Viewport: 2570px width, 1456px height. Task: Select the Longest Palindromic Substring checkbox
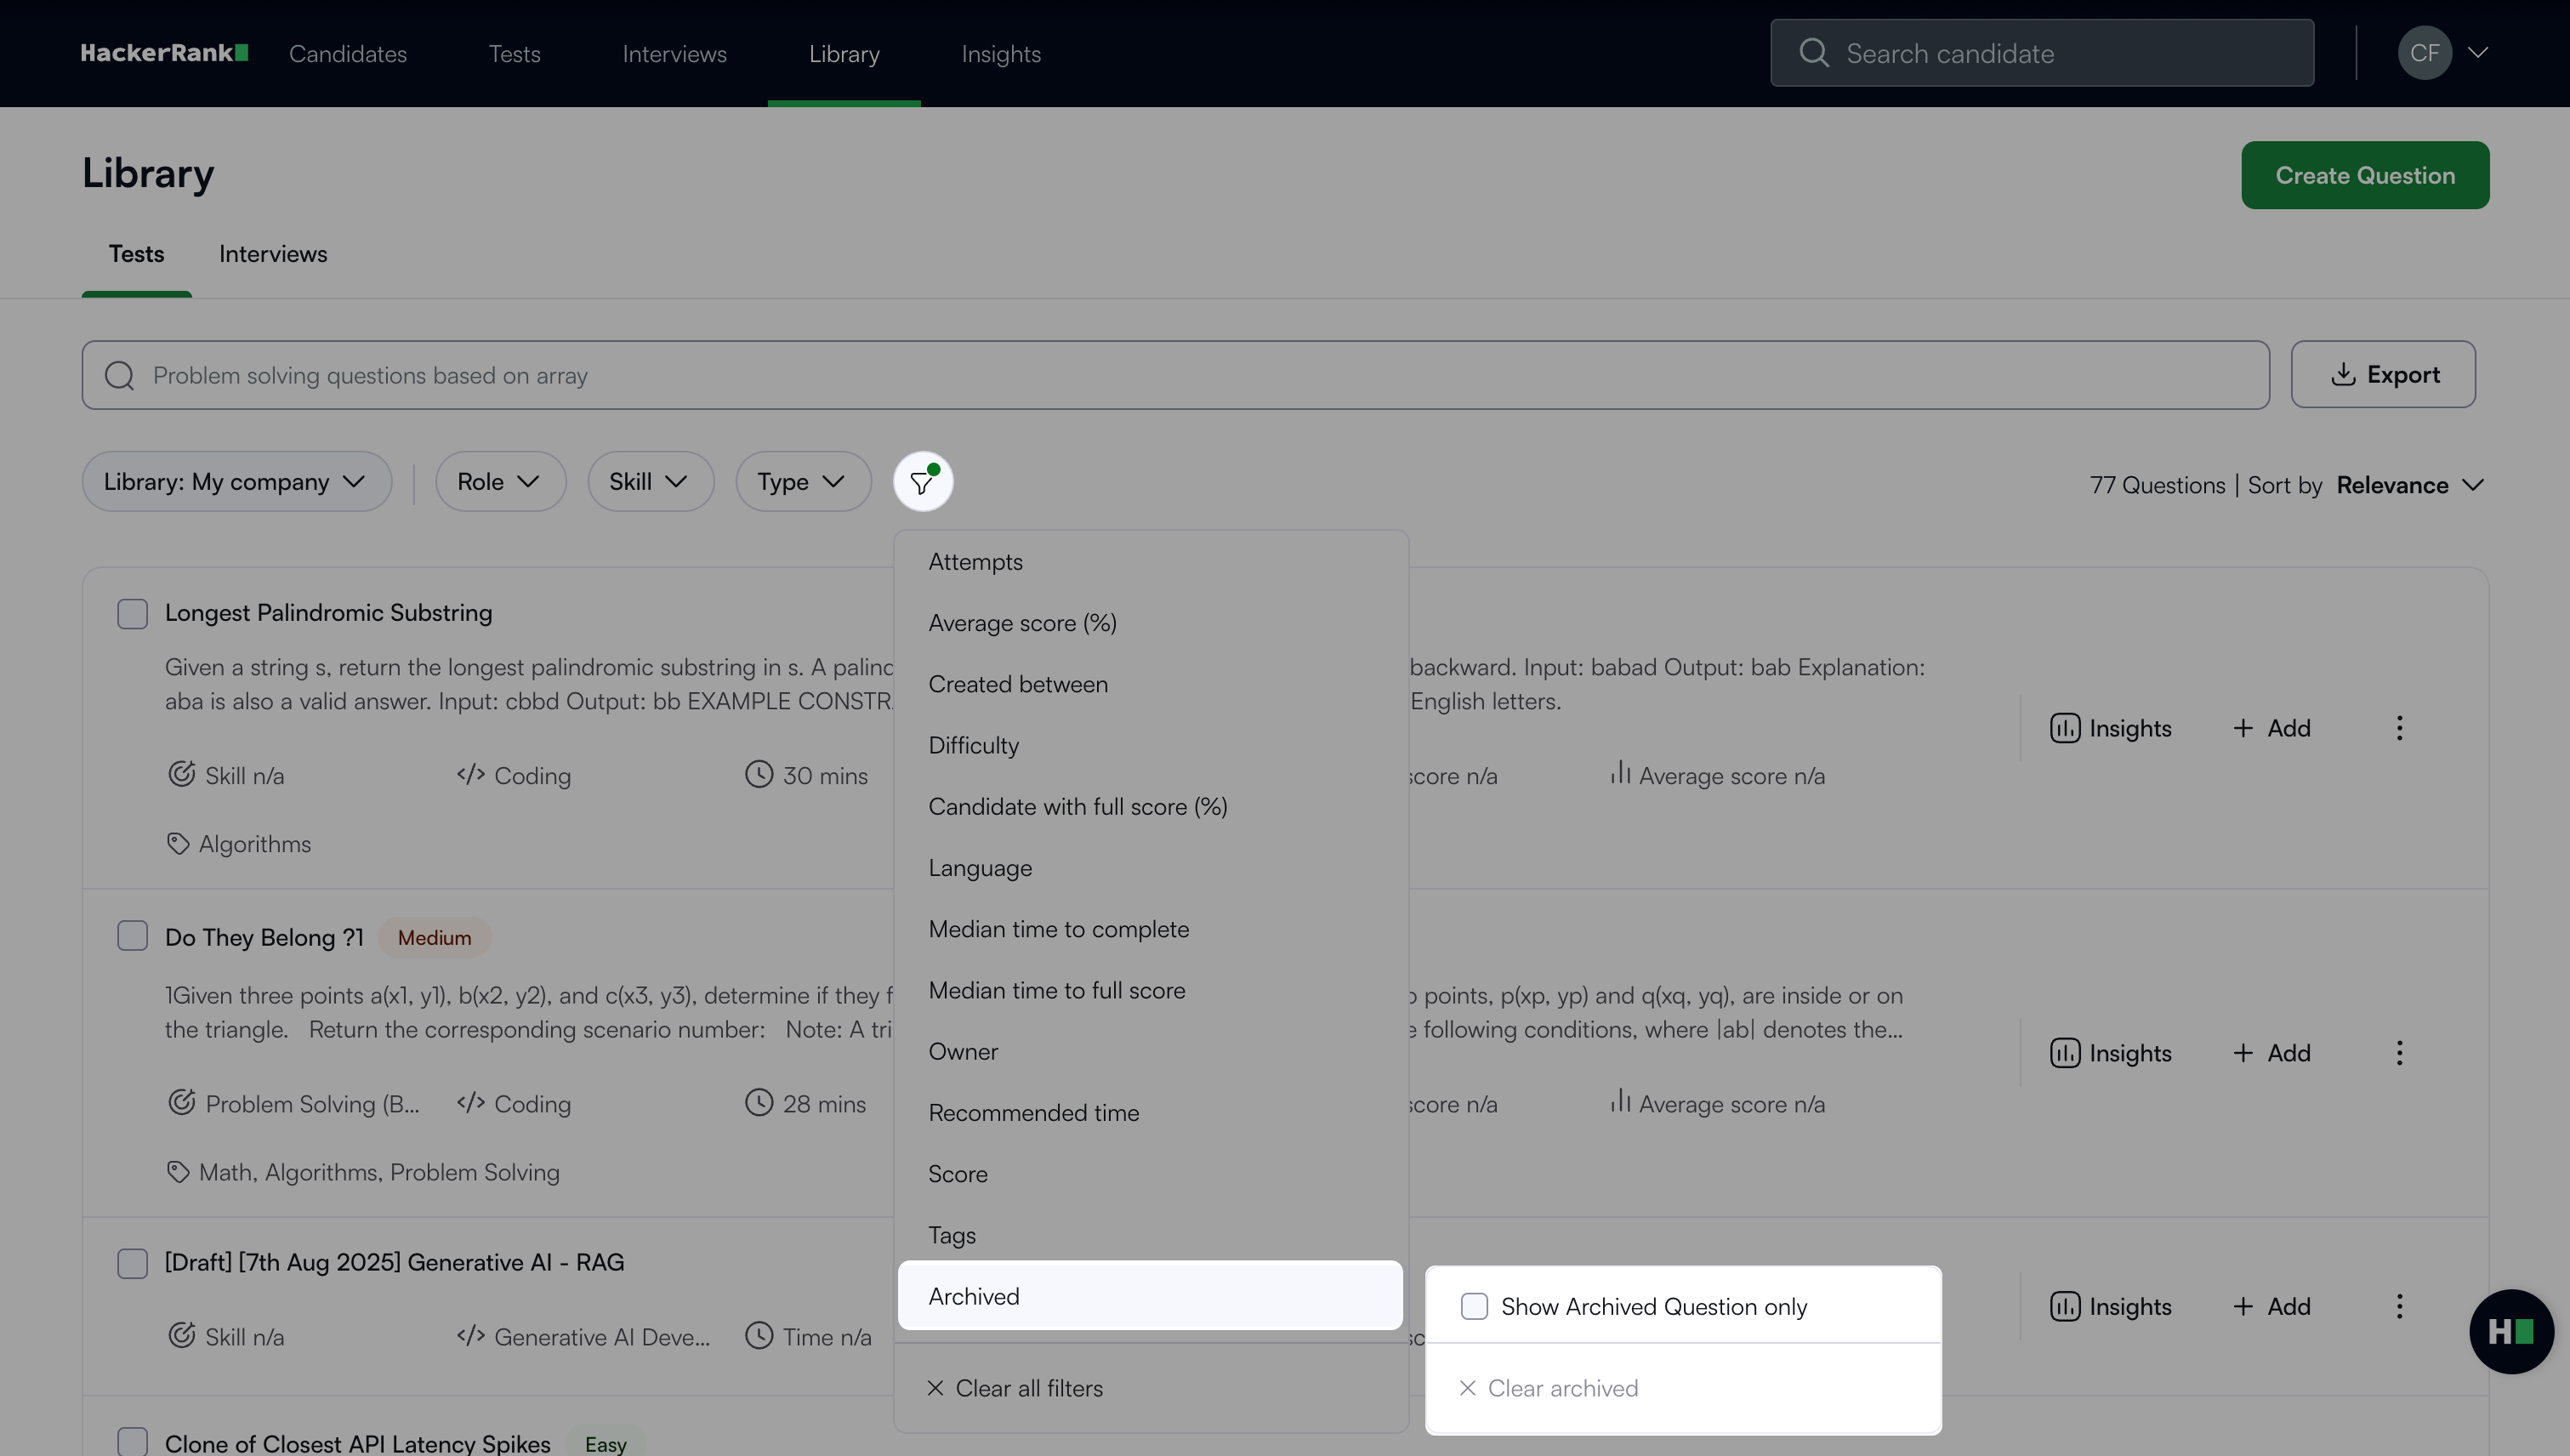(x=132, y=613)
